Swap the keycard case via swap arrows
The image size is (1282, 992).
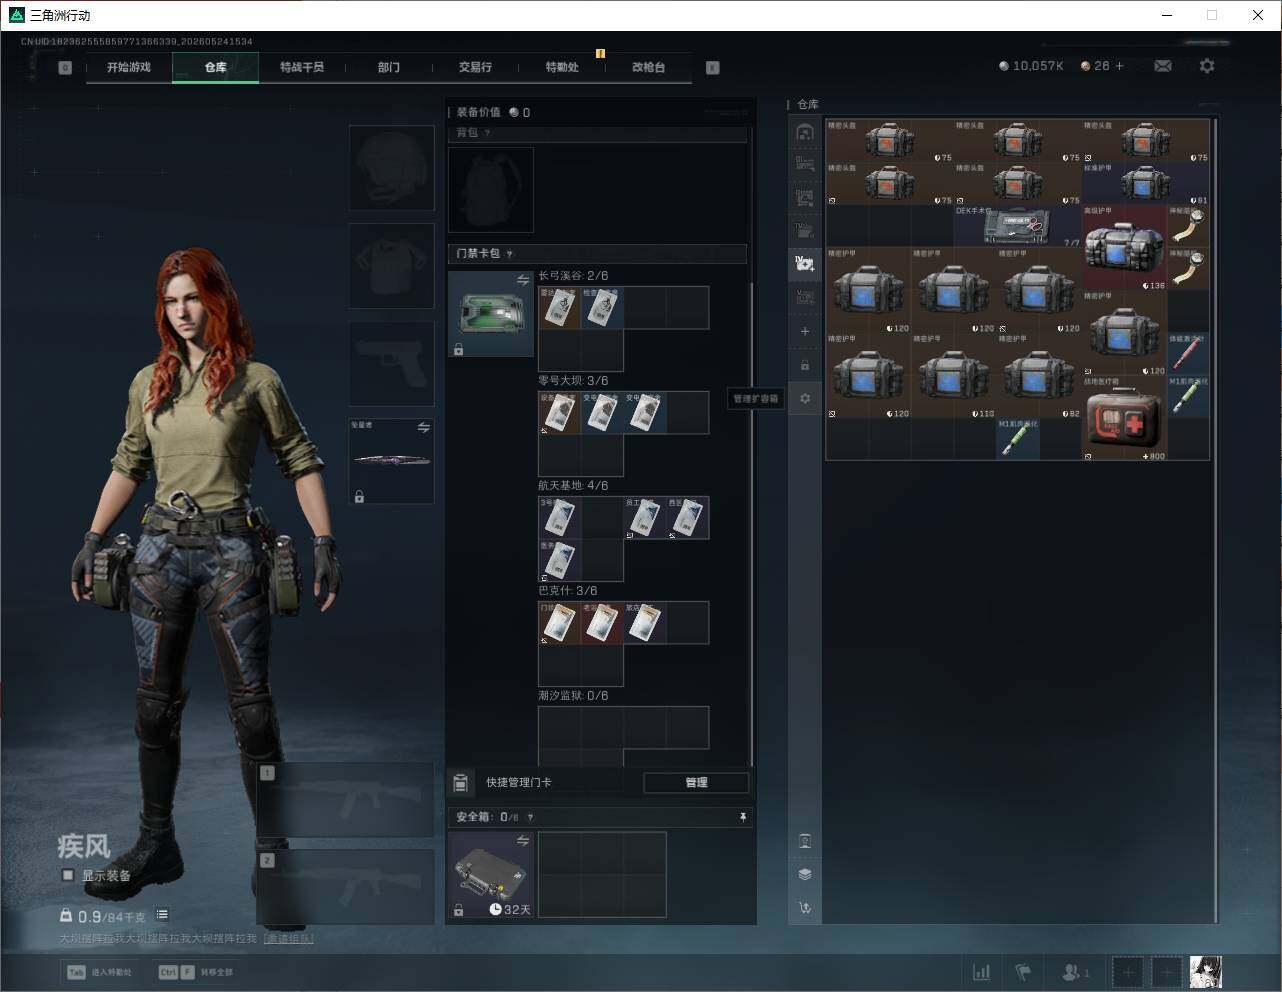[x=522, y=281]
